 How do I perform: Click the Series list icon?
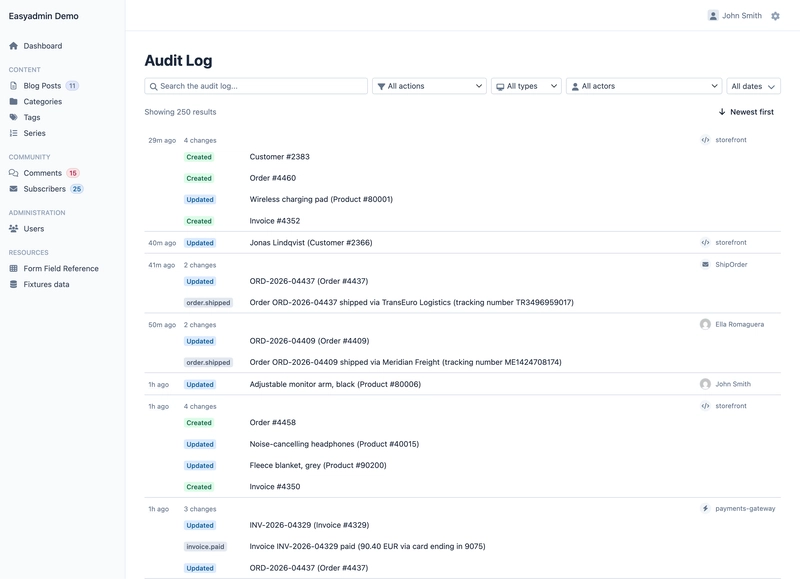(x=14, y=133)
